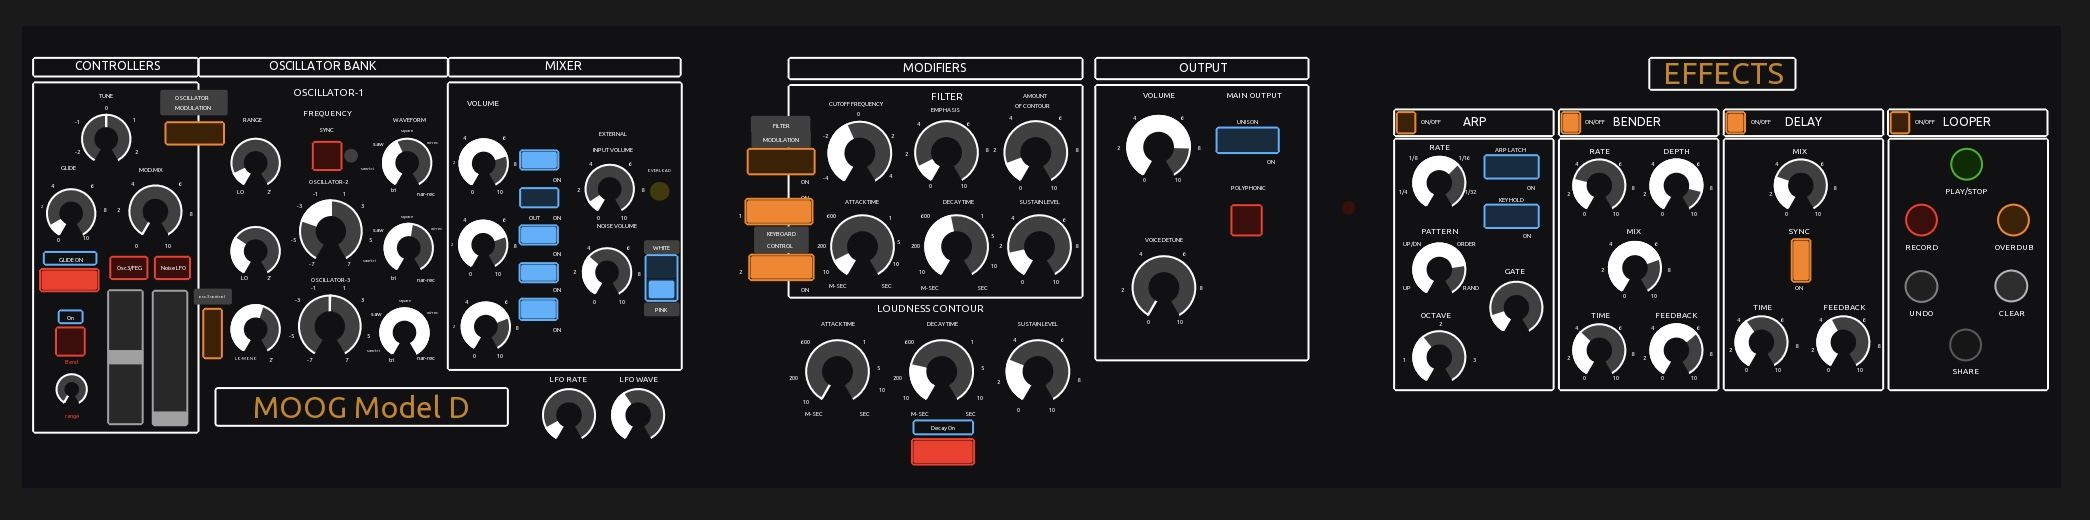Click the looper Undo button

point(1921,287)
